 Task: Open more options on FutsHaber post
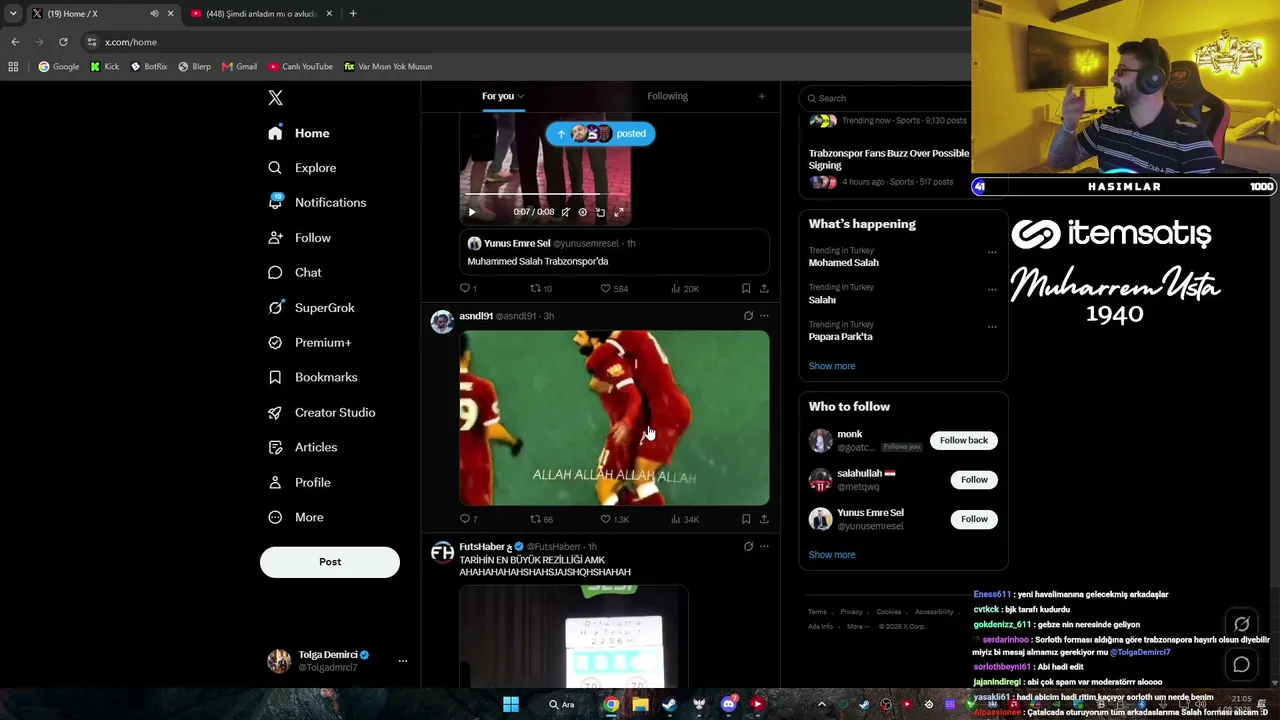coord(764,546)
